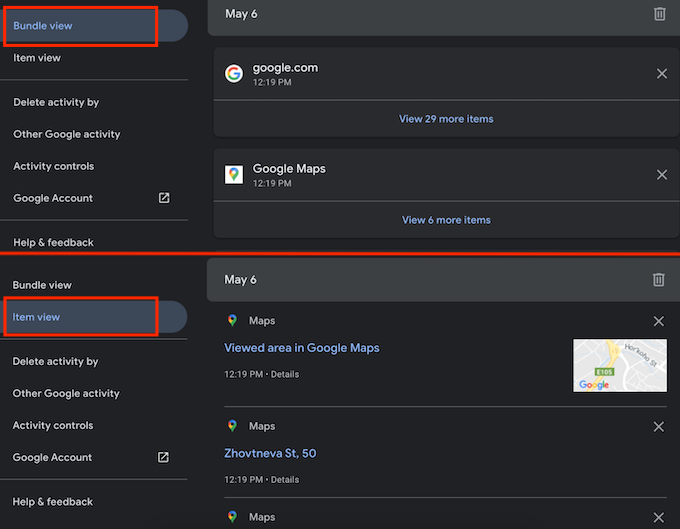Click Maps label above Zhovtneva St entry
680x529 pixels.
262,426
